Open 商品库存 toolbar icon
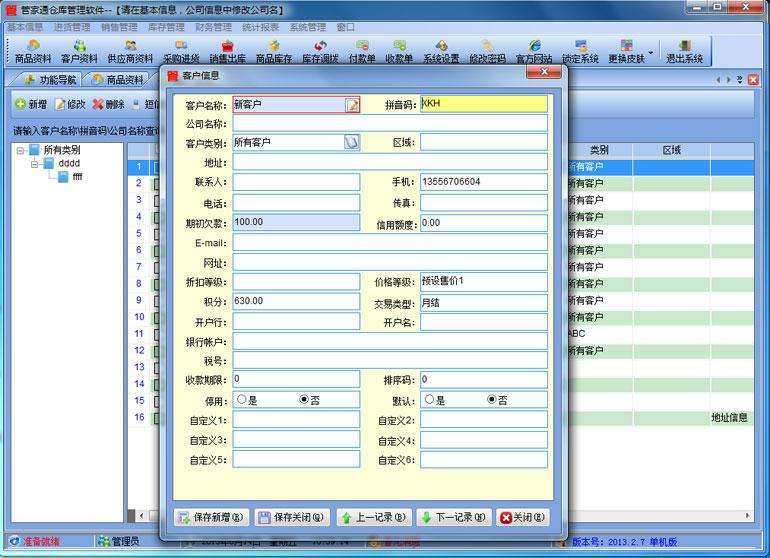 (x=274, y=52)
